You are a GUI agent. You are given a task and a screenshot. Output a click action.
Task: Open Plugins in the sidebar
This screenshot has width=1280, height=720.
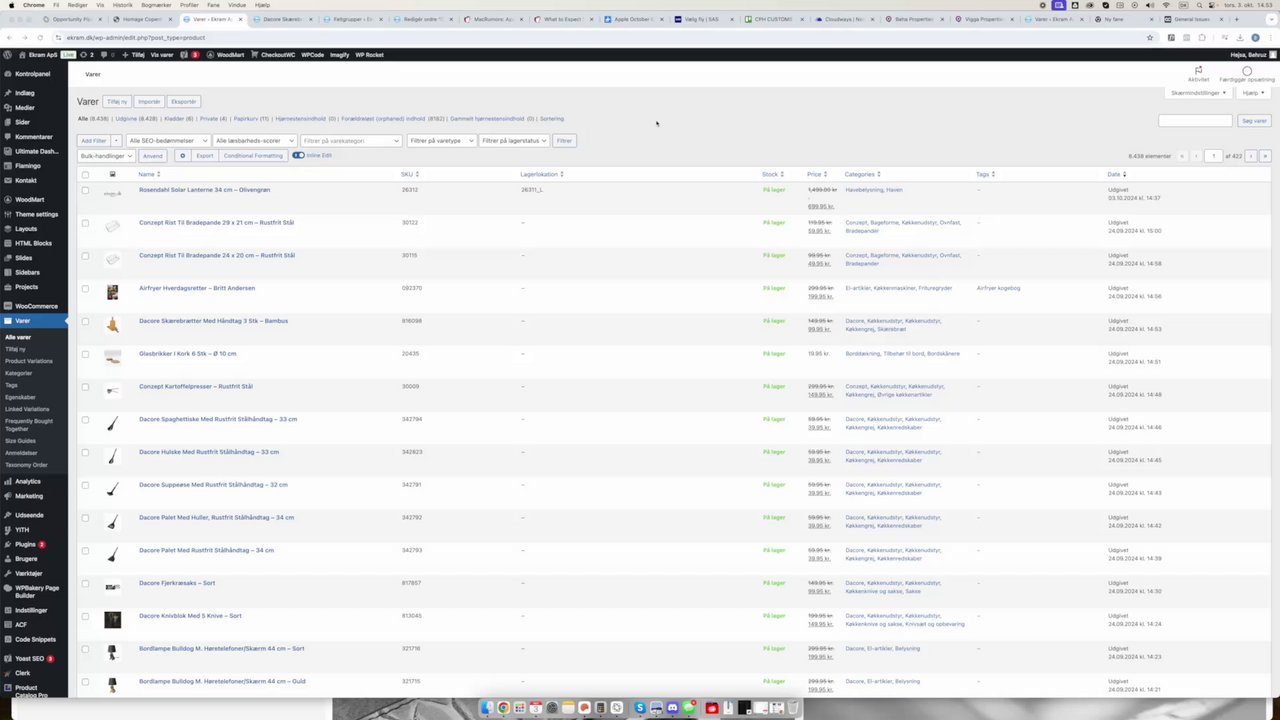tap(25, 544)
